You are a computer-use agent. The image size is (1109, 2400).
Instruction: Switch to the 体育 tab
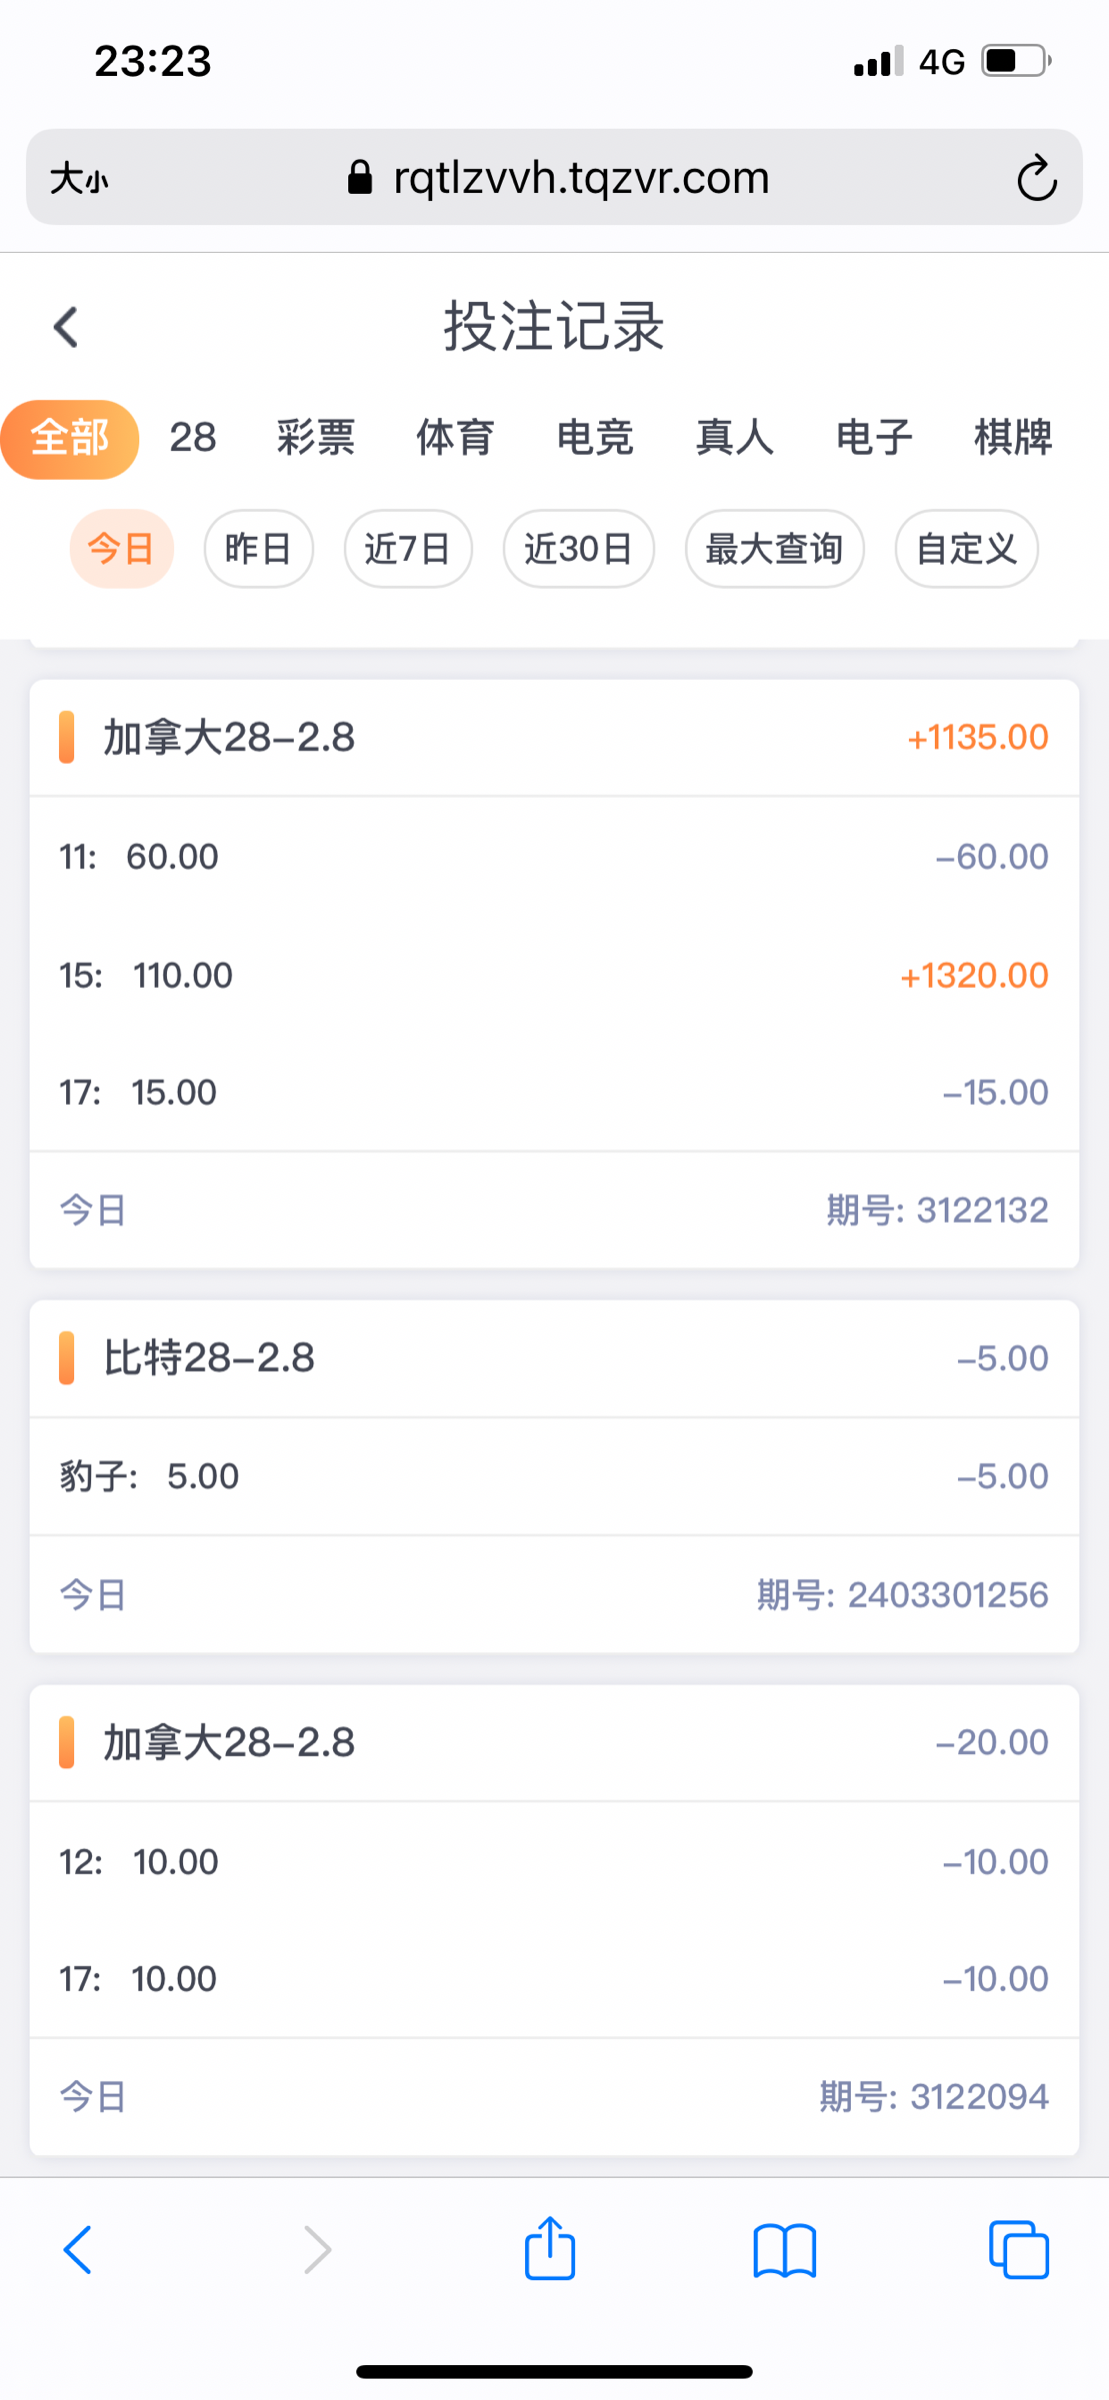455,438
